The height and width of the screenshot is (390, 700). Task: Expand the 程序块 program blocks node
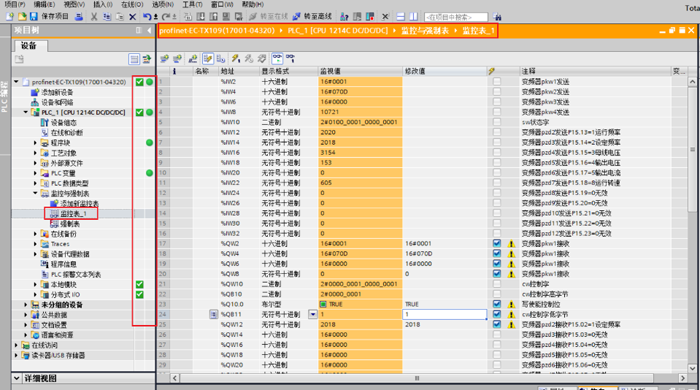(35, 143)
